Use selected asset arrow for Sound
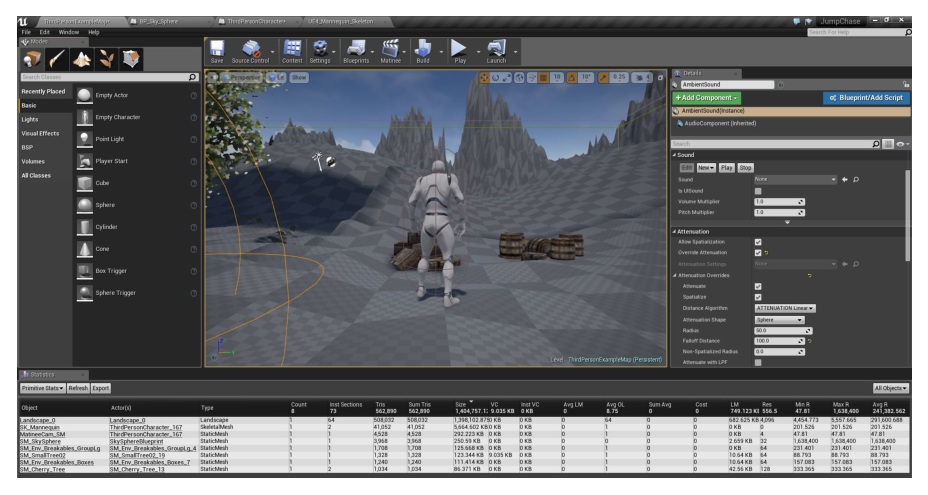Image resolution: width=928 pixels, height=495 pixels. (x=845, y=179)
